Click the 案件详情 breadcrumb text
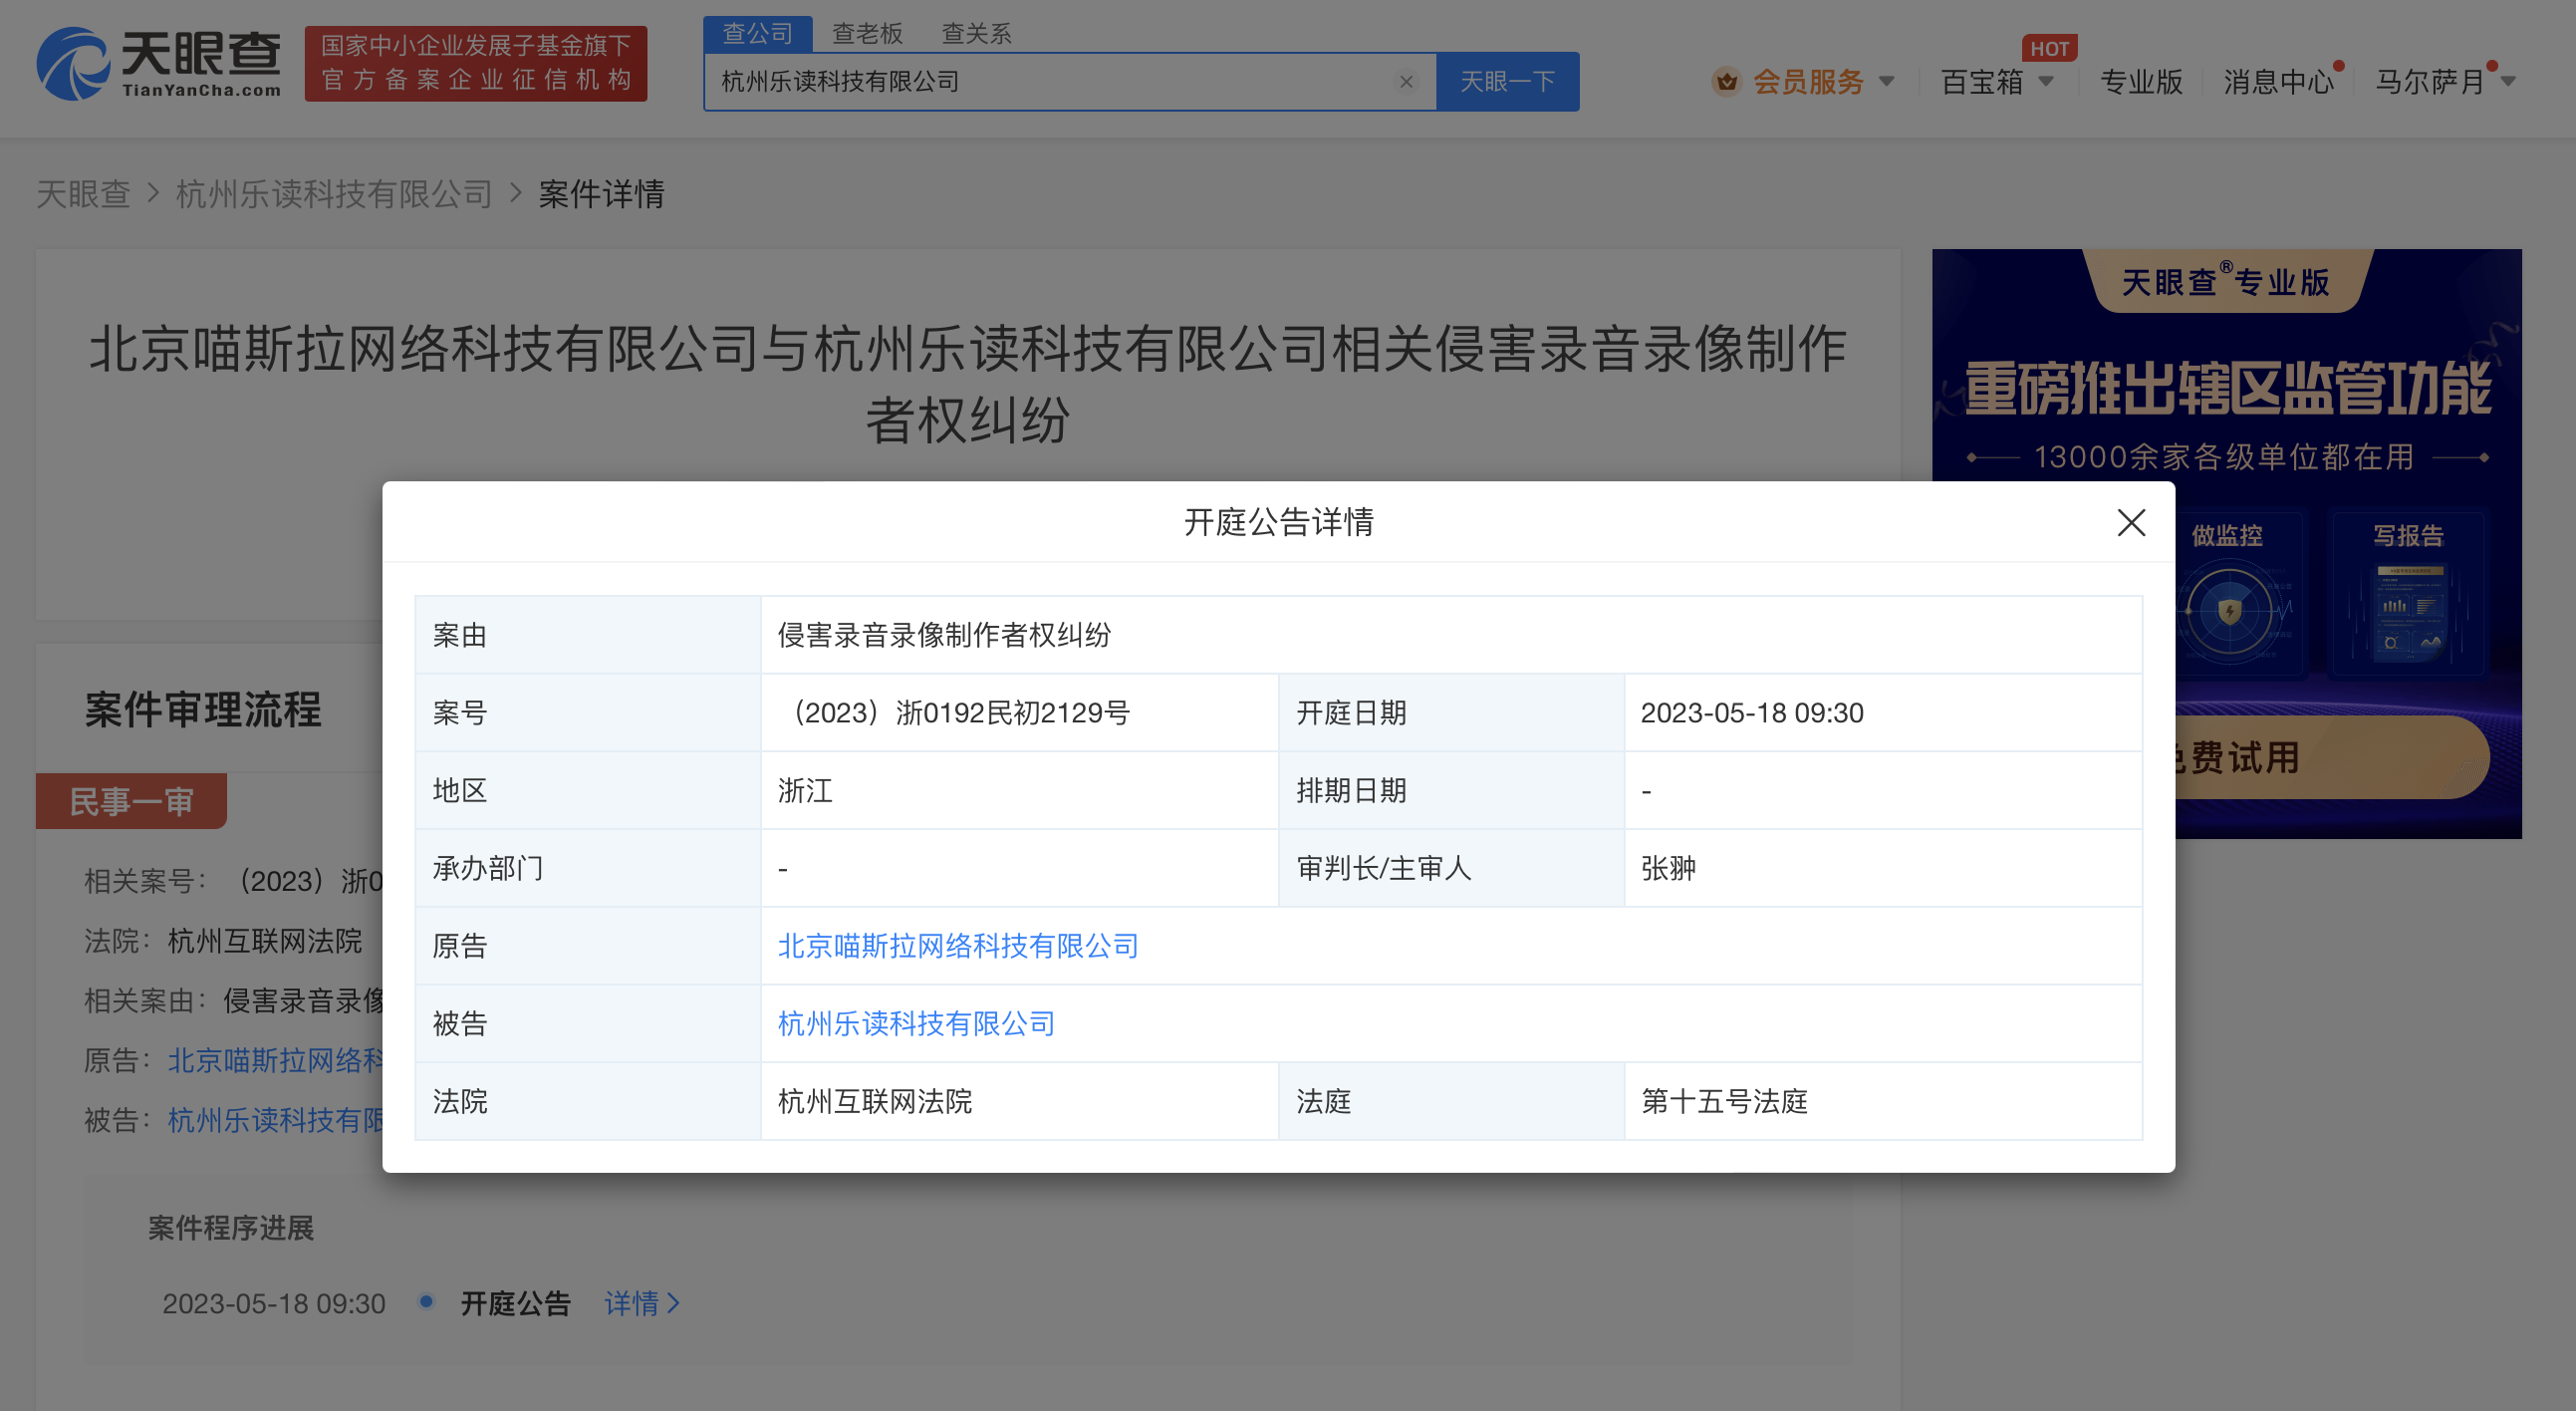This screenshot has height=1411, width=2576. point(601,194)
